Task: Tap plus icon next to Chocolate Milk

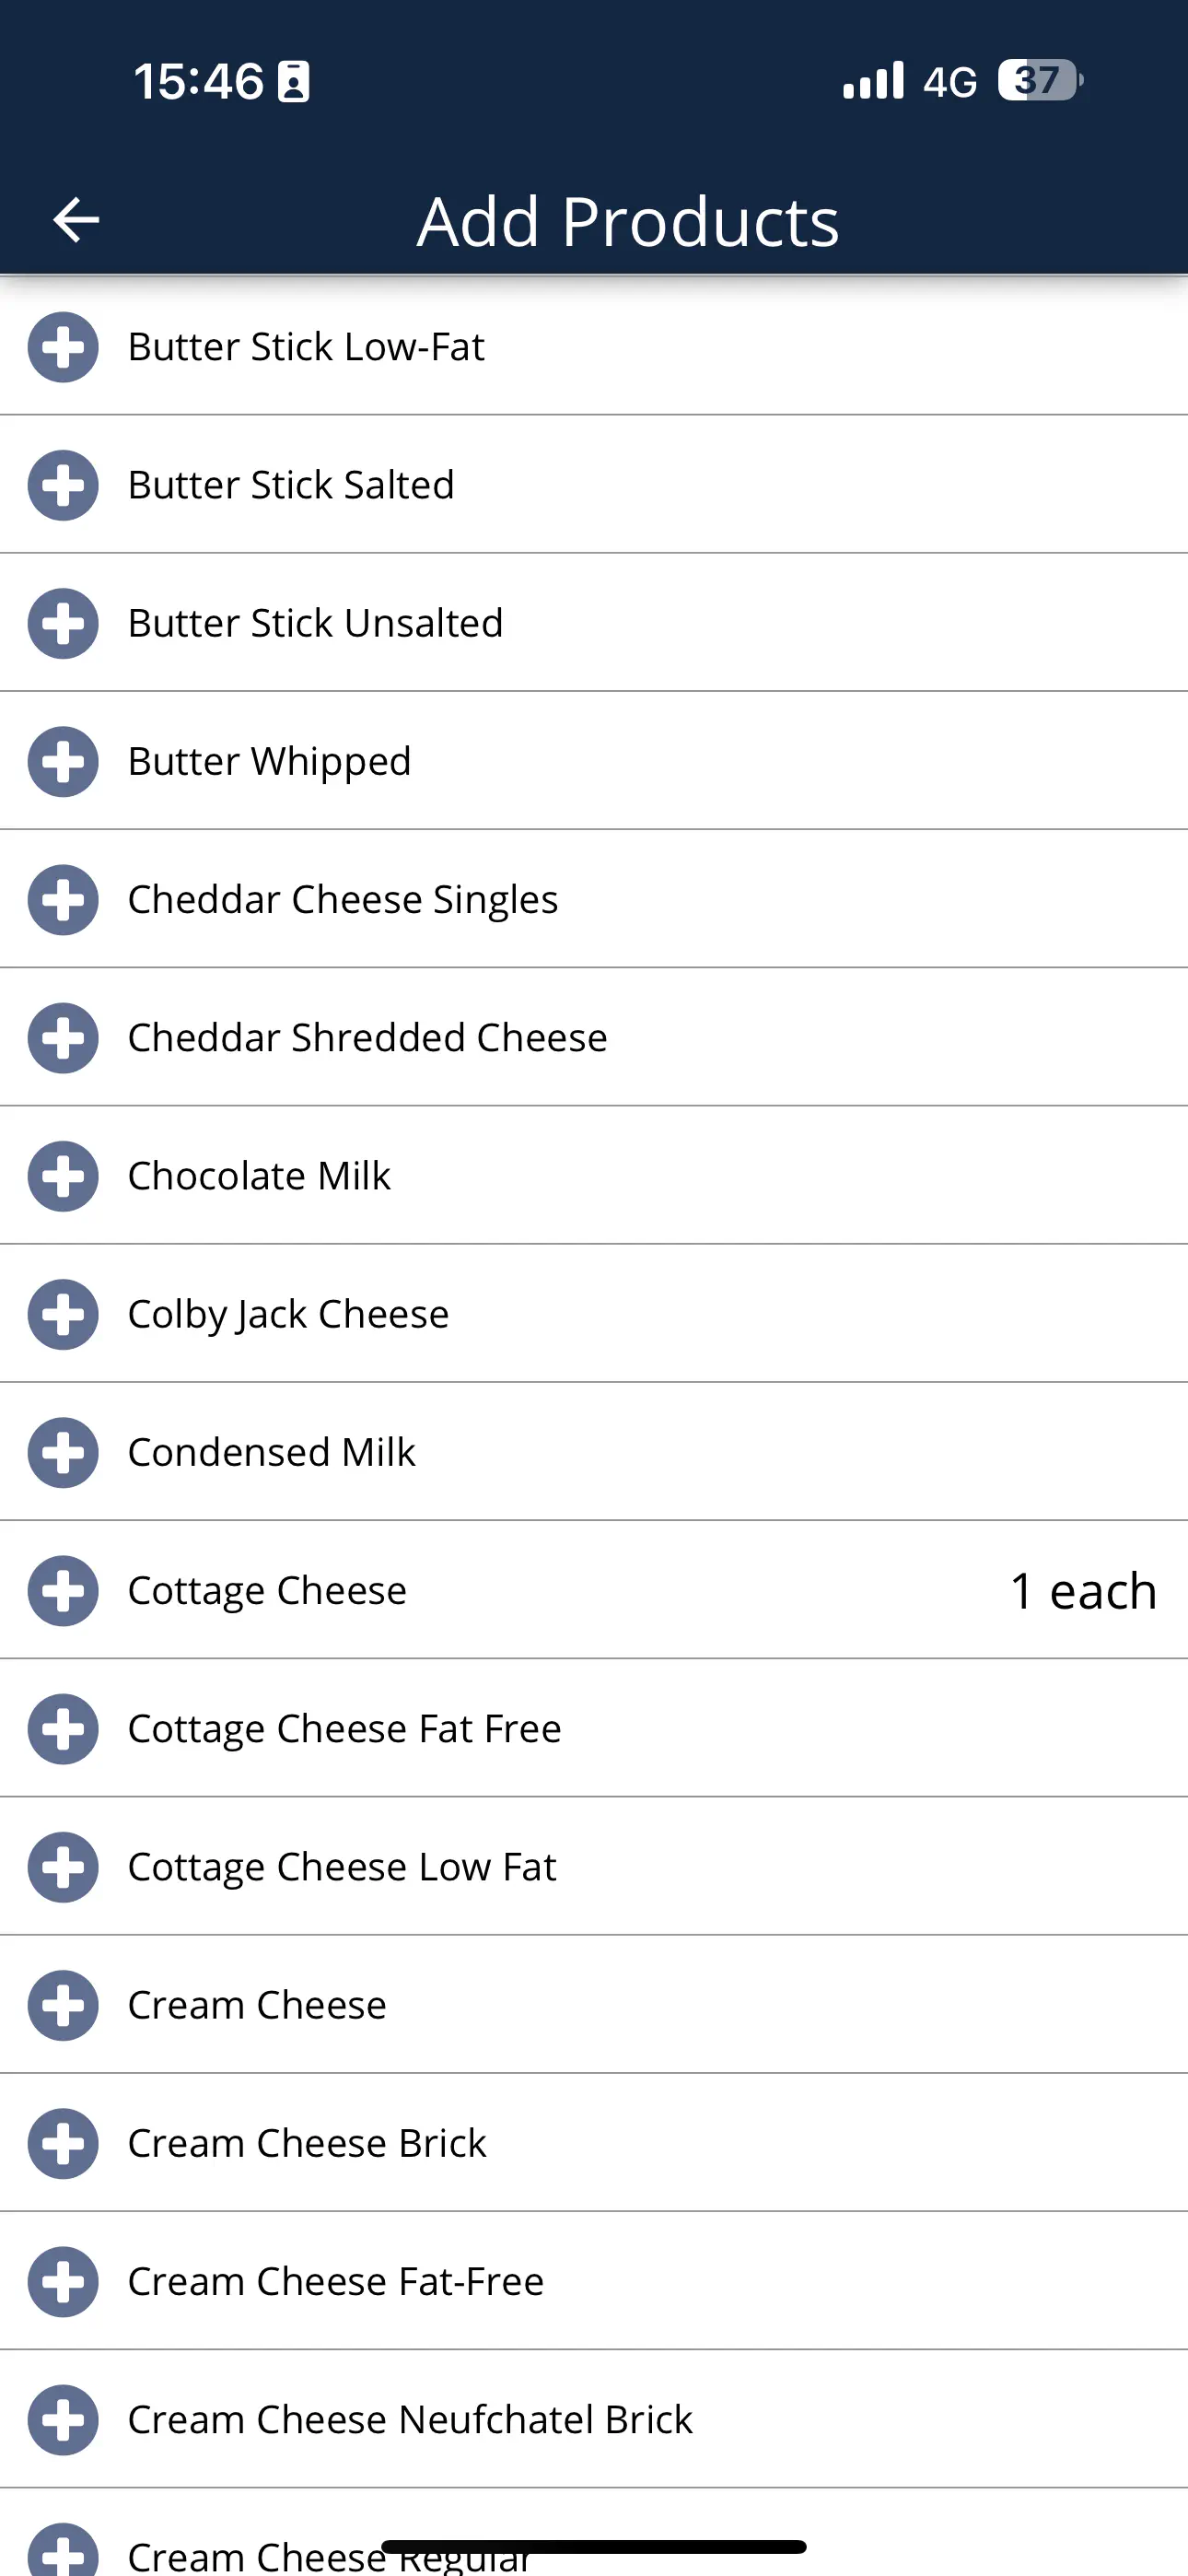Action: 63,1175
